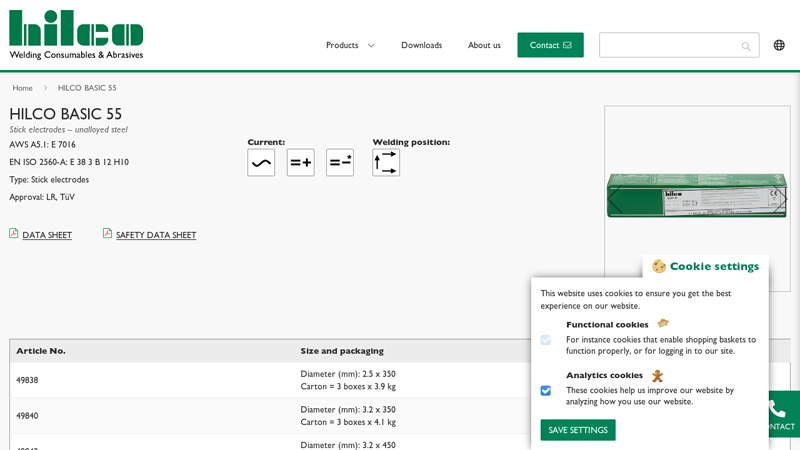Open the Downloads menu item

tap(421, 45)
